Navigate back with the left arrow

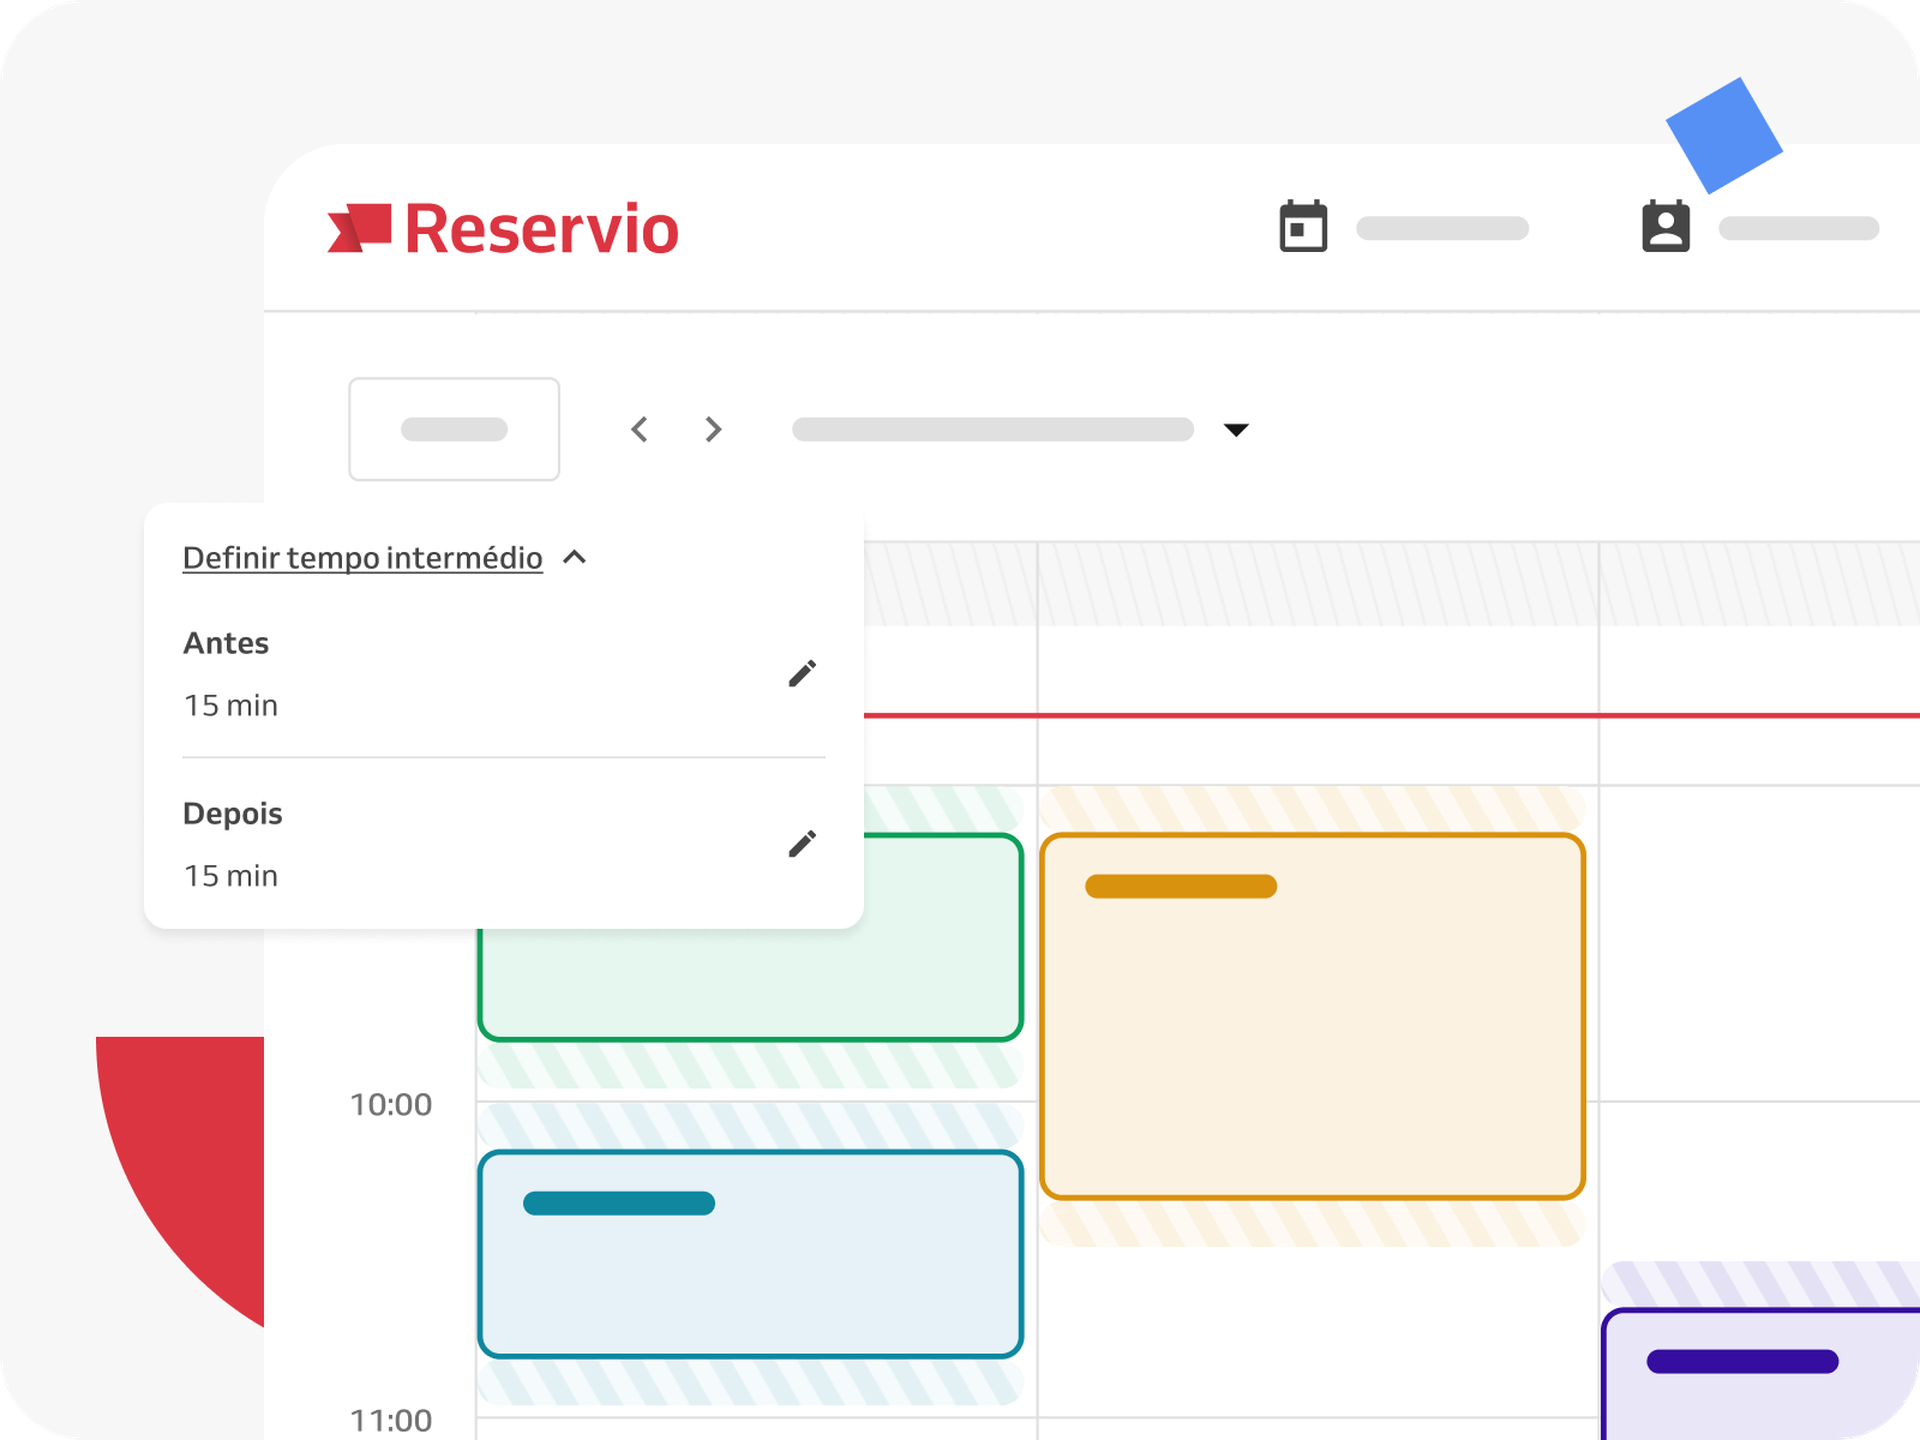coord(639,429)
